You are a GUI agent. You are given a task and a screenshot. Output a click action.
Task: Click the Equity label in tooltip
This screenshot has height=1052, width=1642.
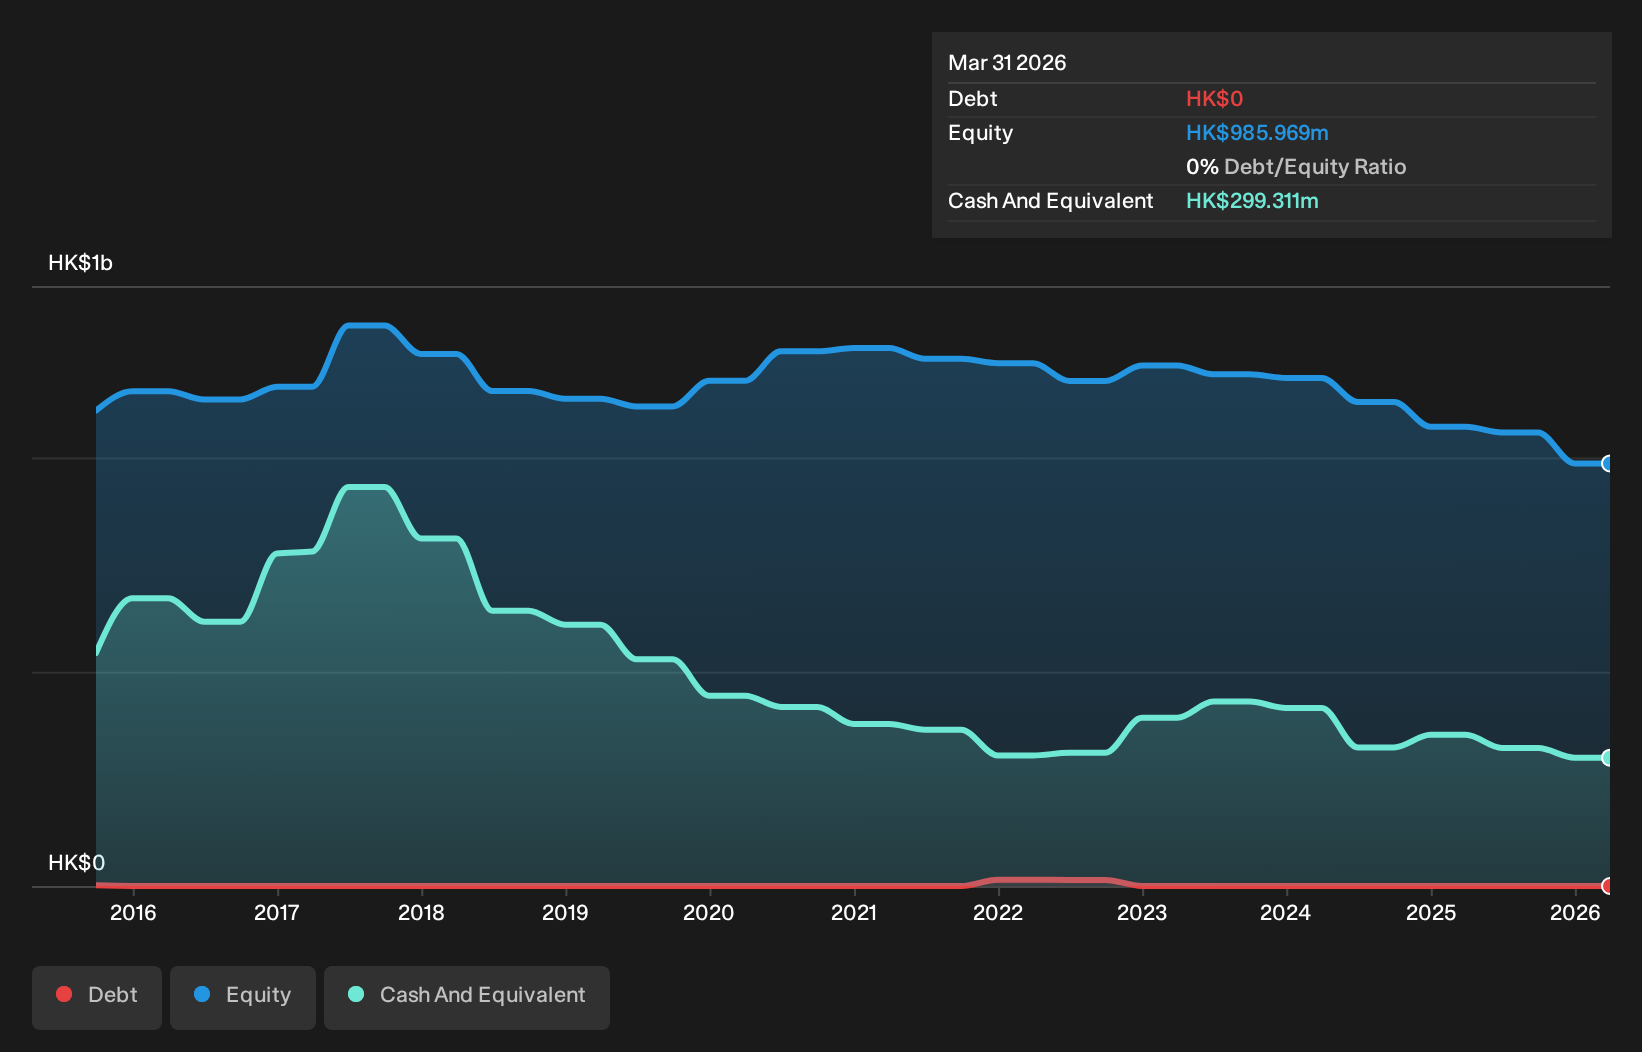point(980,133)
